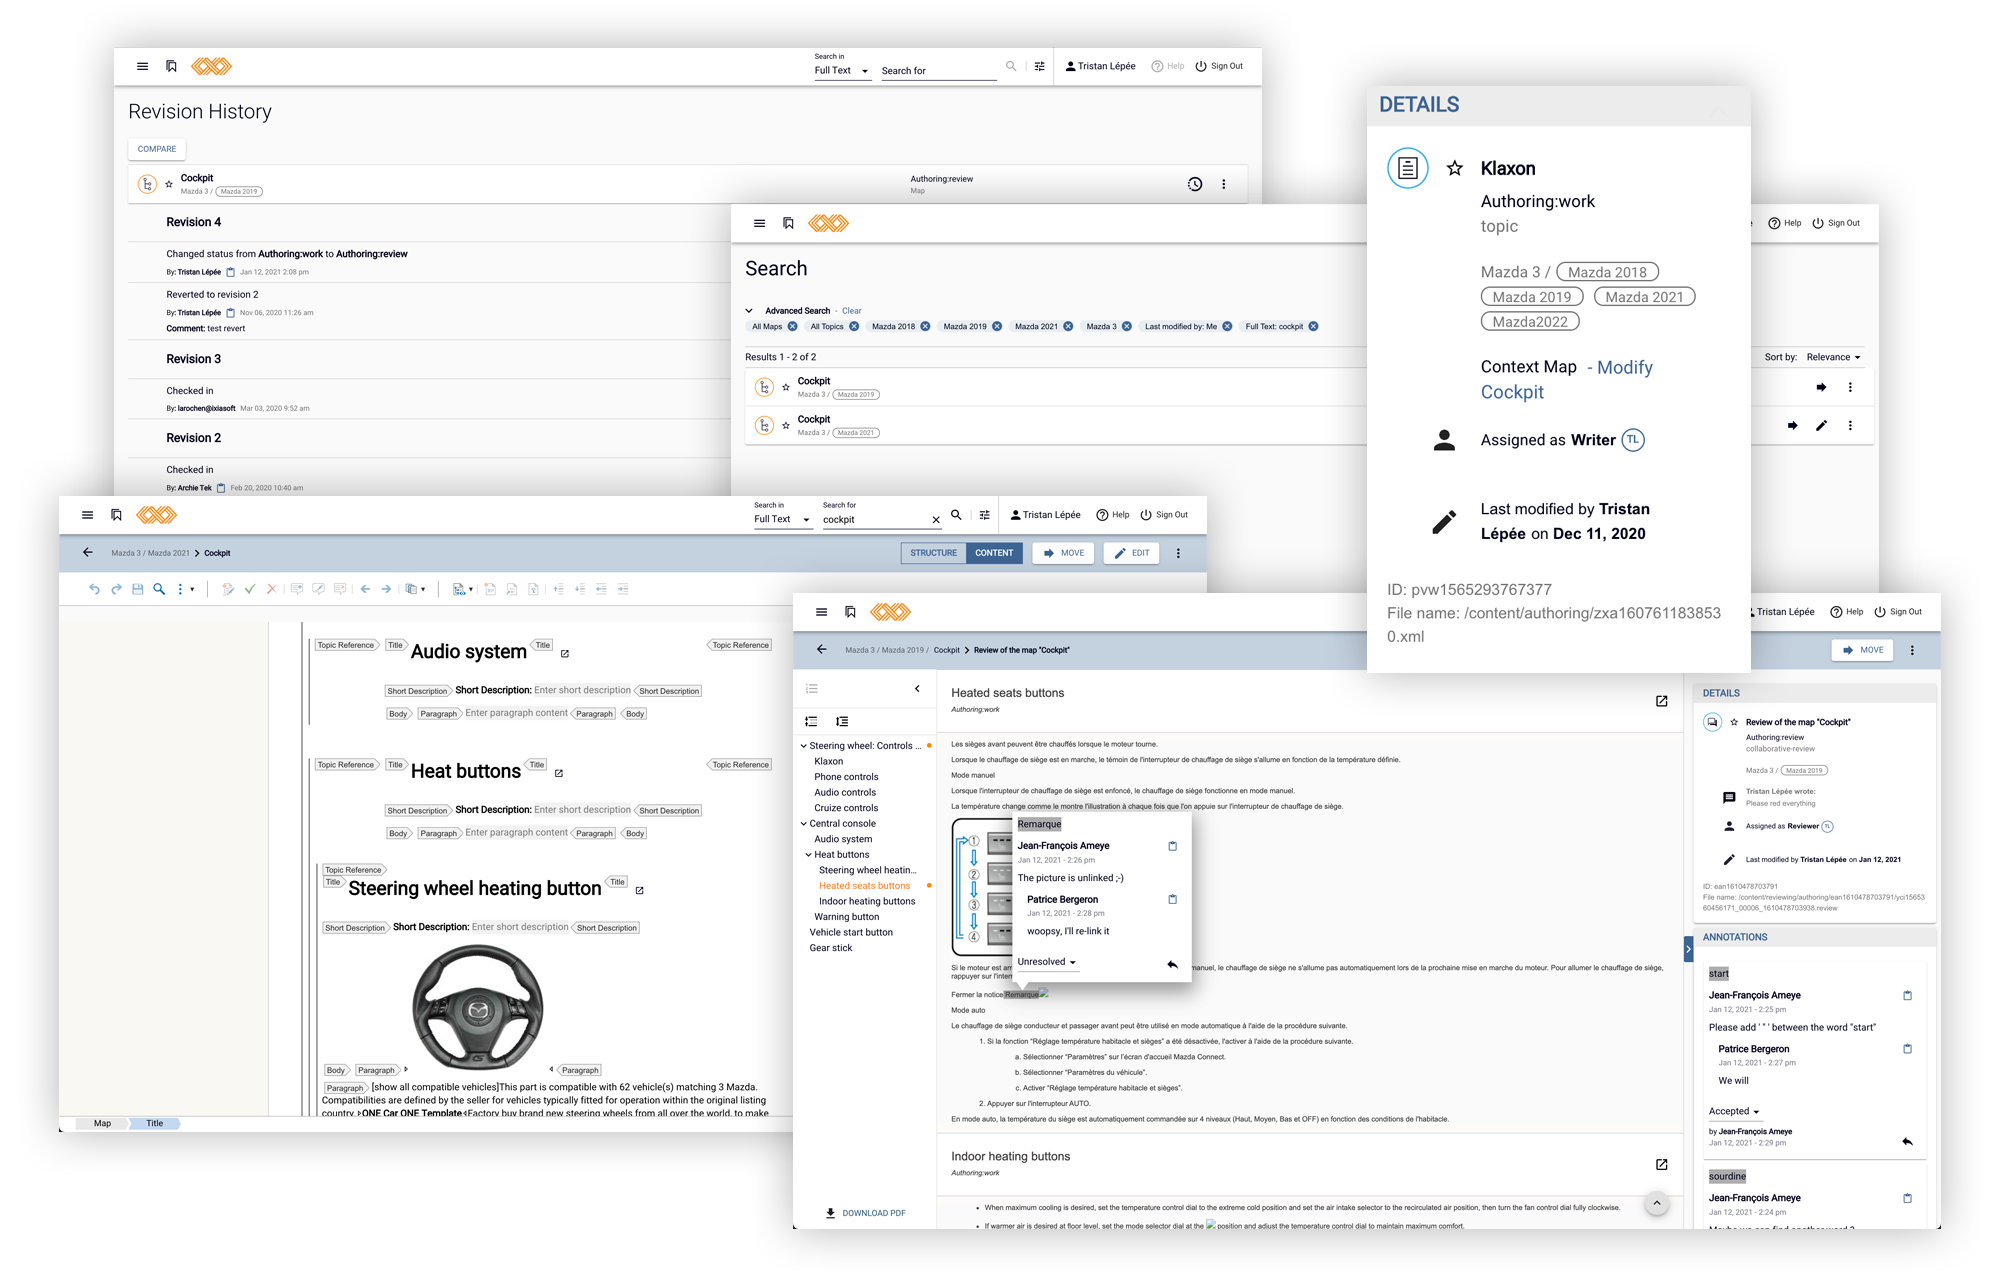
Task: Remove the Mazda 2018 filter chip
Action: [925, 326]
